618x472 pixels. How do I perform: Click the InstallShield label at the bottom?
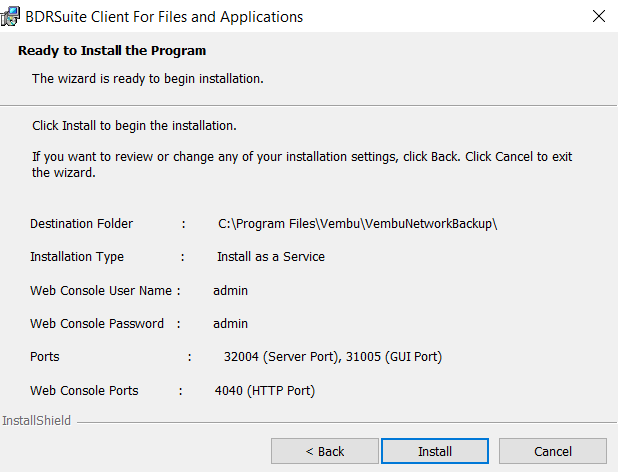tap(37, 420)
